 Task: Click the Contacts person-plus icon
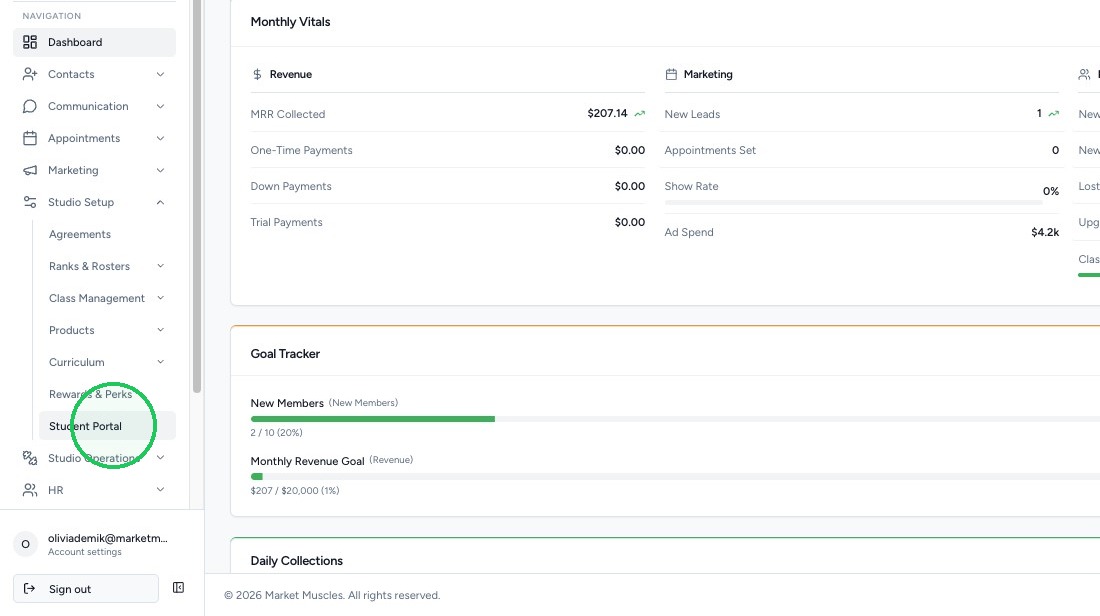[x=29, y=74]
